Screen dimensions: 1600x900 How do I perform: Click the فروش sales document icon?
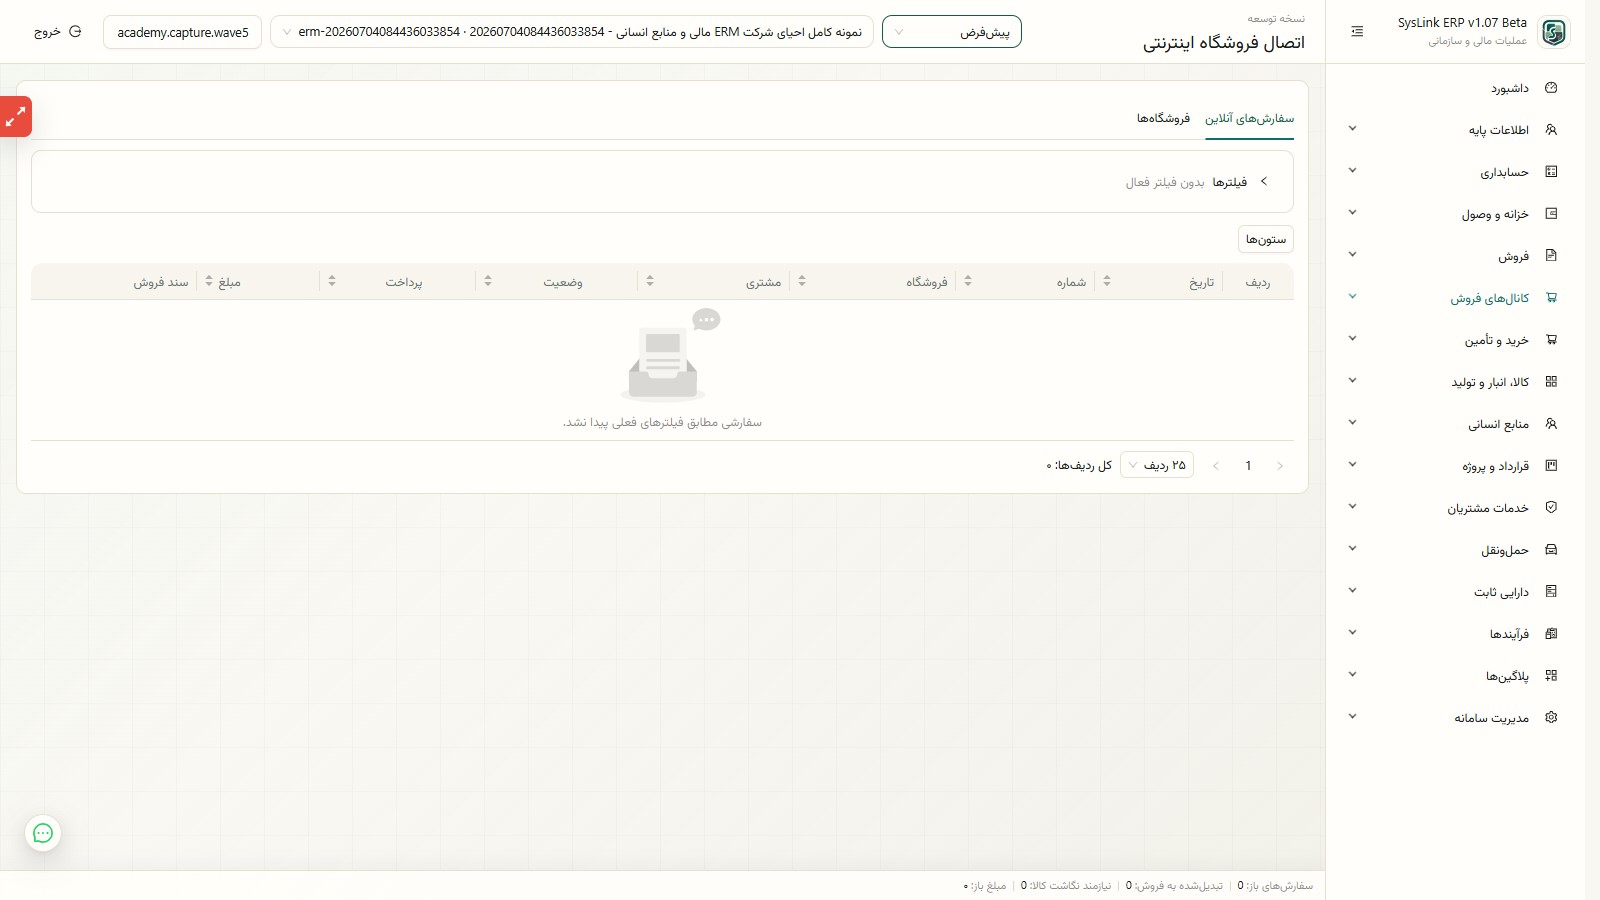1551,256
